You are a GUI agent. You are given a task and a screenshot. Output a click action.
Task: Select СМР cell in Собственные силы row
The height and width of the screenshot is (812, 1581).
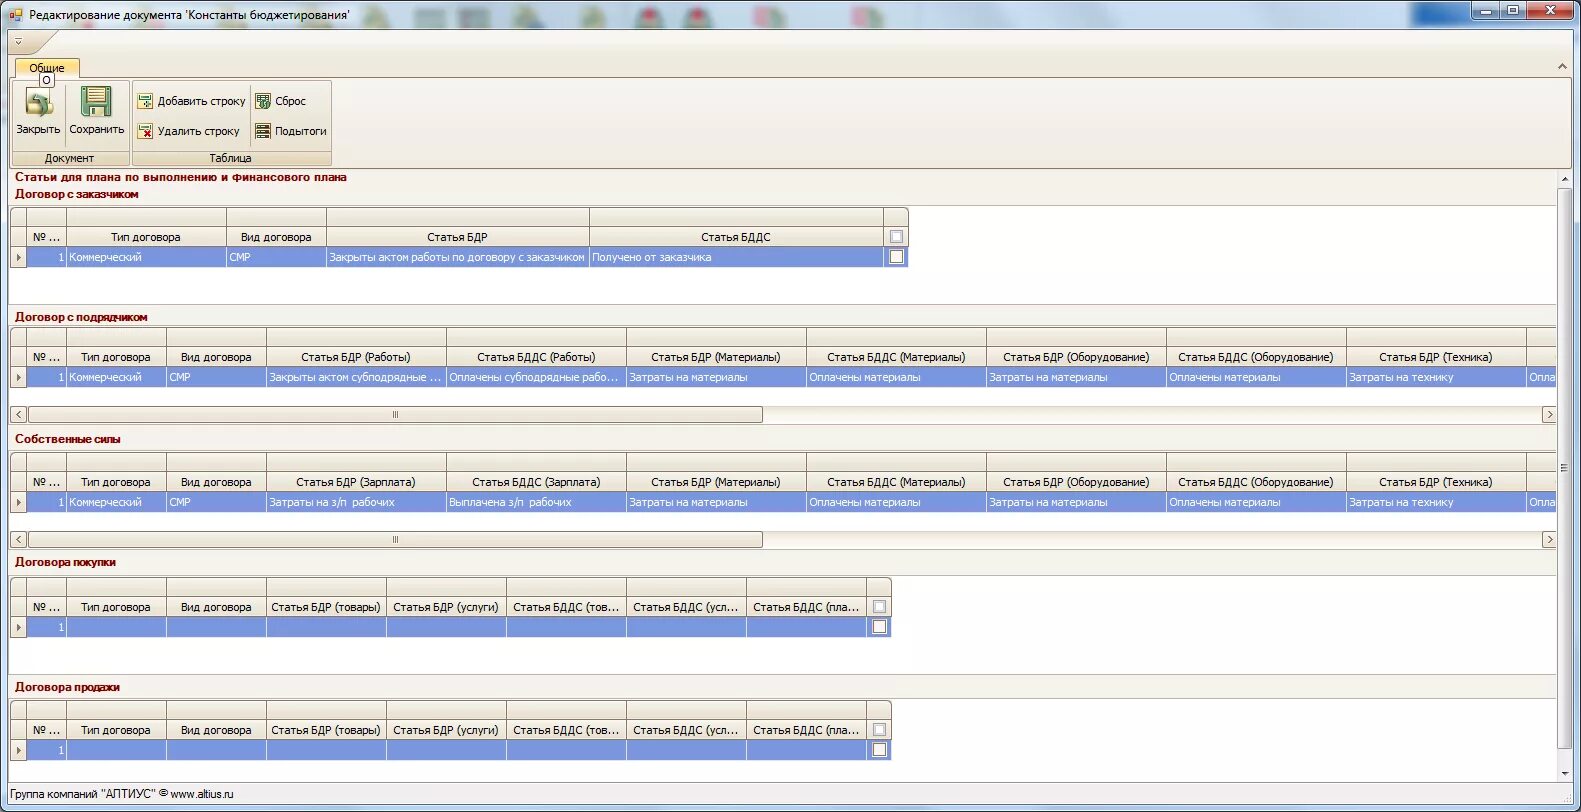coord(216,502)
